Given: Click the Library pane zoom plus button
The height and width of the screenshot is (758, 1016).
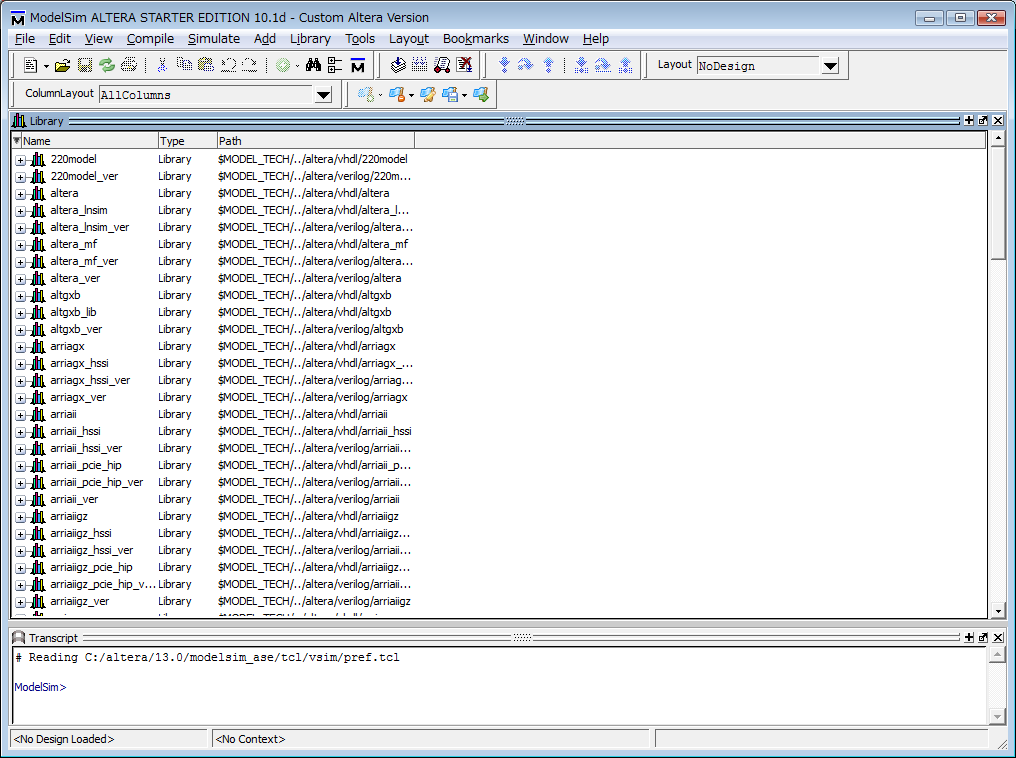Looking at the screenshot, I should click(x=969, y=121).
